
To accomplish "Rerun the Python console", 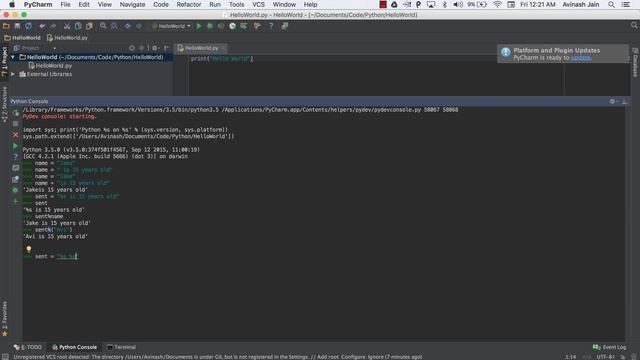I will click(x=16, y=113).
